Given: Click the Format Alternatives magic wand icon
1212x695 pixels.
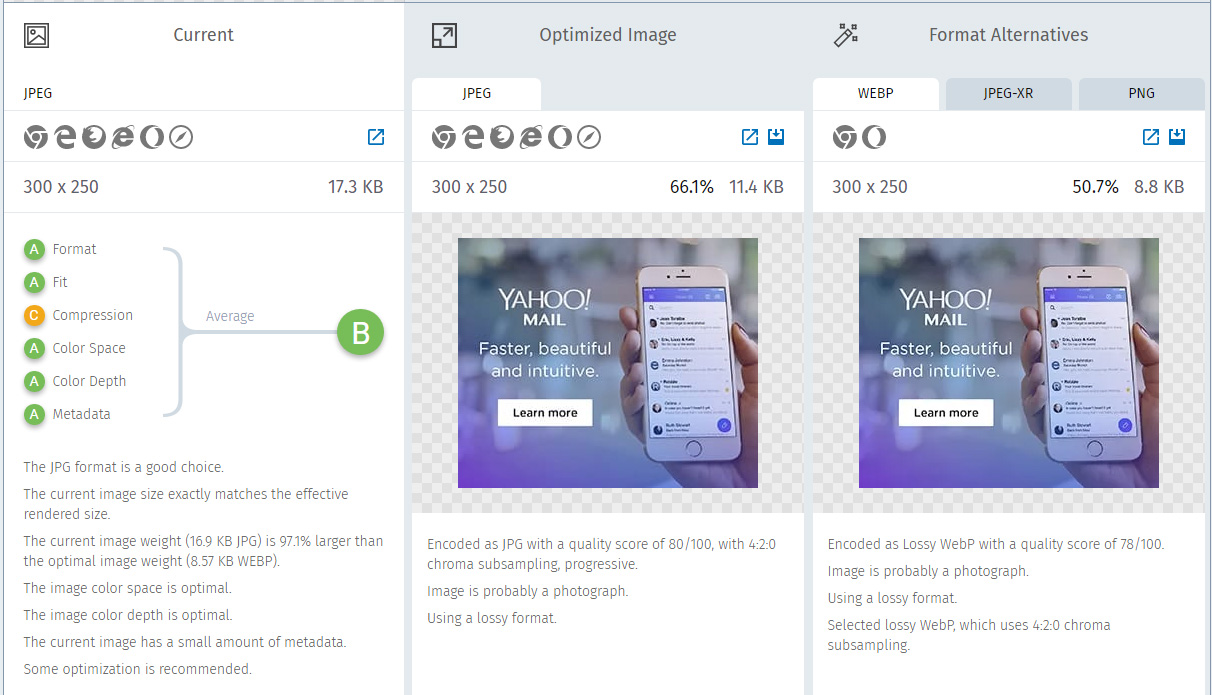Looking at the screenshot, I should click(846, 36).
